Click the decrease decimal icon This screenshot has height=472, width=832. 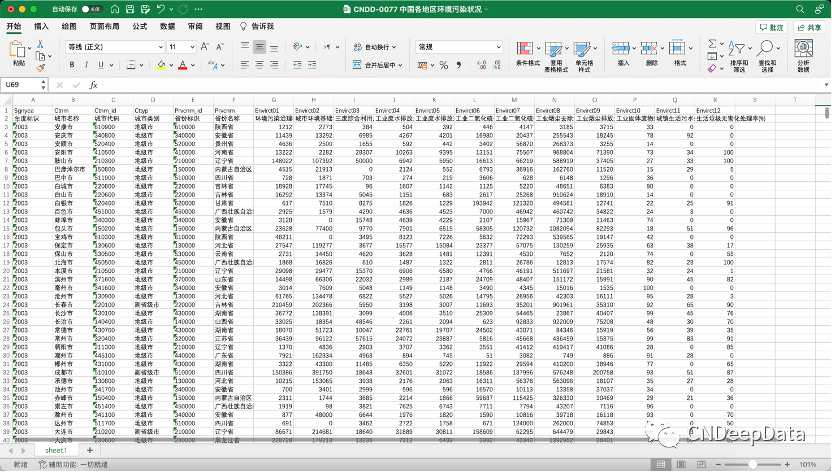(497, 65)
